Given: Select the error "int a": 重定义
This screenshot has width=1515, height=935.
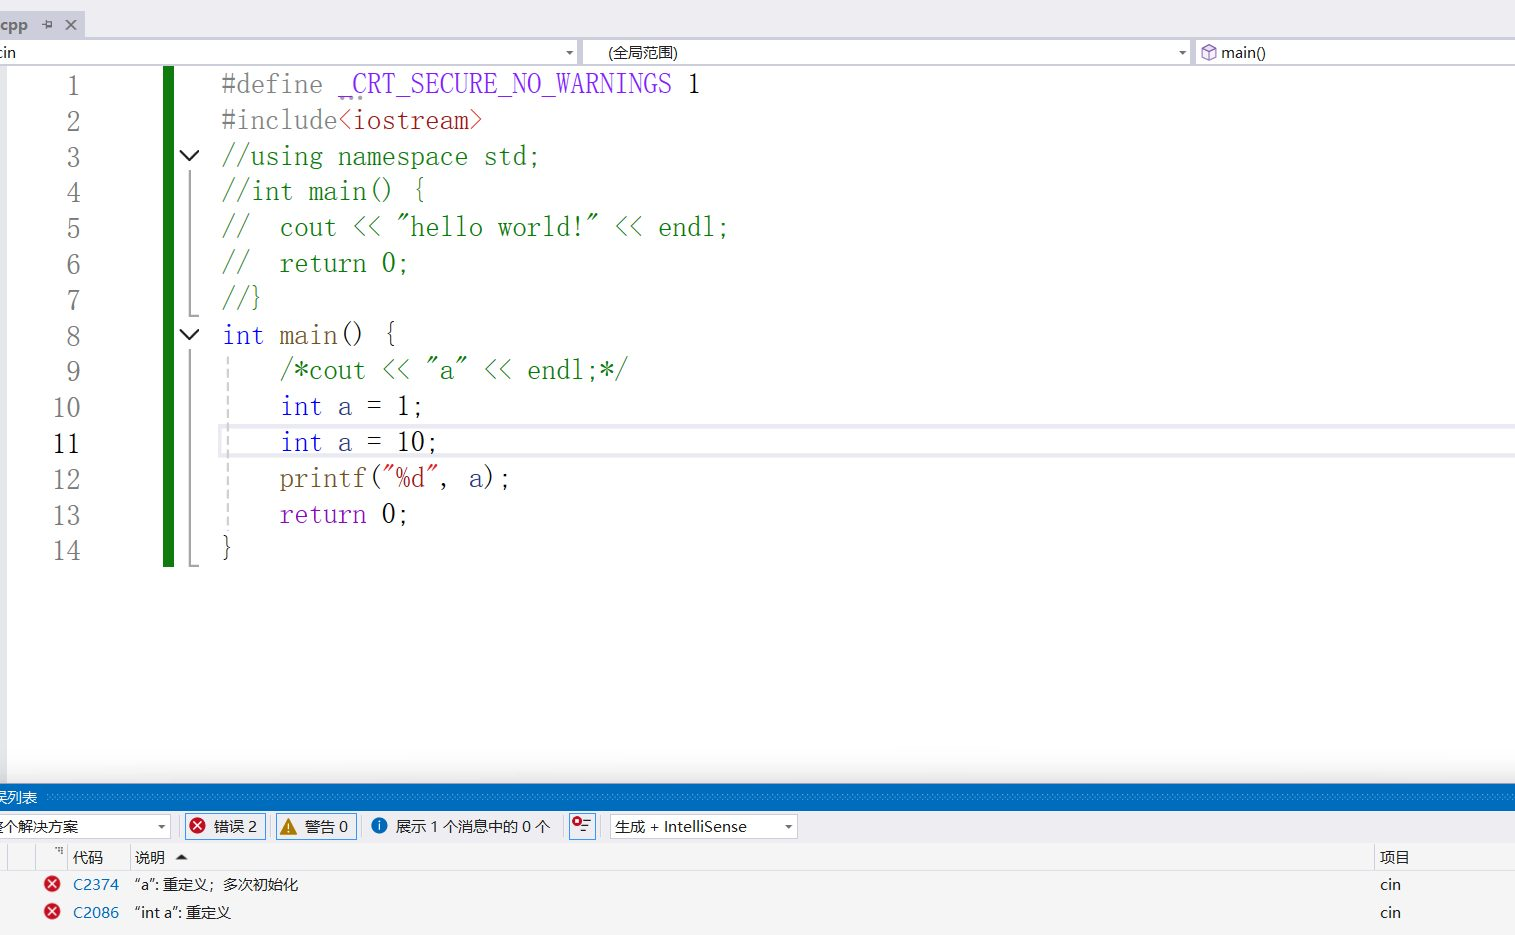Looking at the screenshot, I should pyautogui.click(x=183, y=913).
